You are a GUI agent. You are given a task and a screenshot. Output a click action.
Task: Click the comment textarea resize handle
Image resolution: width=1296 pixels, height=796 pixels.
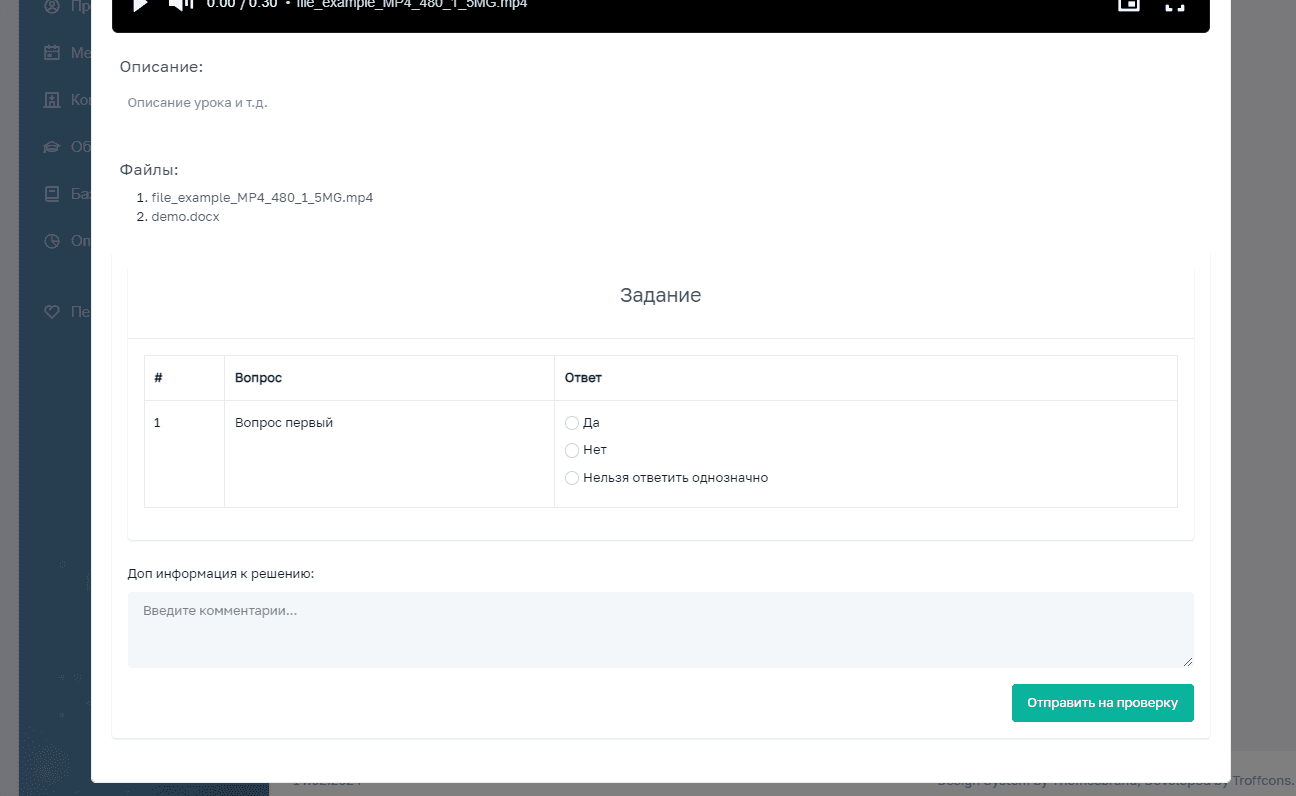(1188, 661)
